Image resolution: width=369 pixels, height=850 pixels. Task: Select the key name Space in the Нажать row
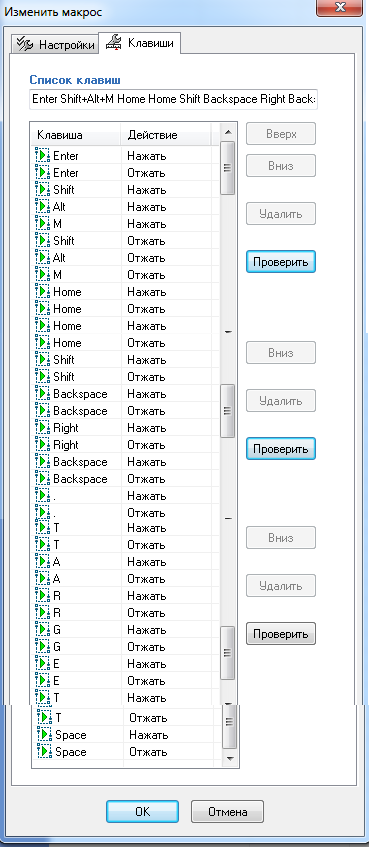[71, 735]
